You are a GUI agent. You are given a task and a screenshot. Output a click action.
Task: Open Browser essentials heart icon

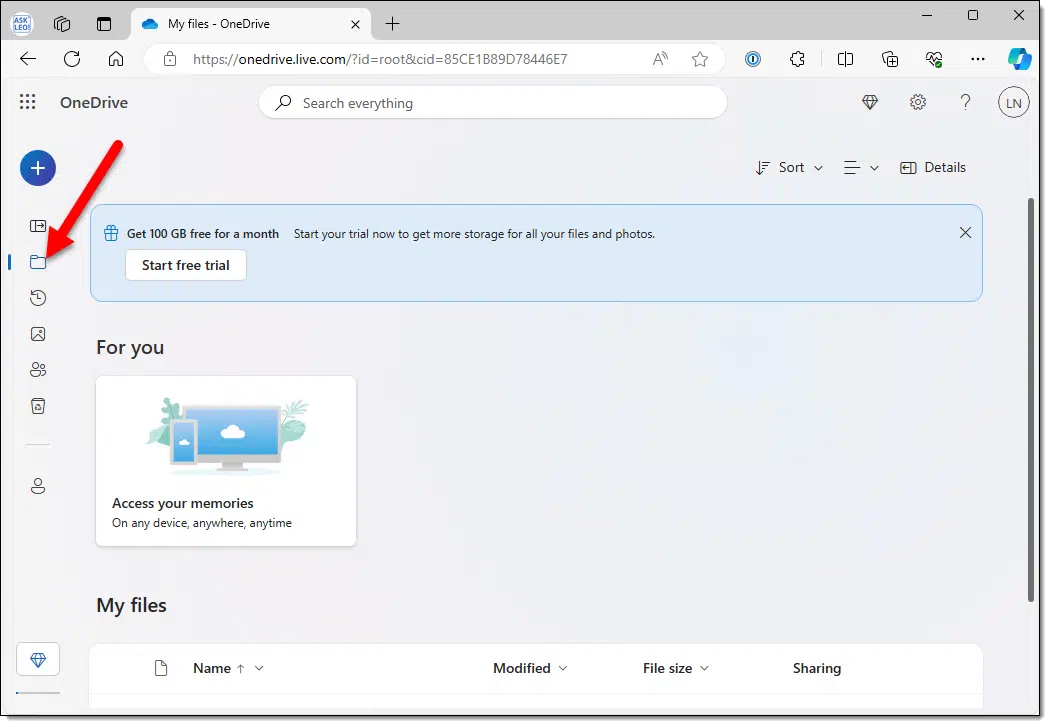click(x=933, y=59)
